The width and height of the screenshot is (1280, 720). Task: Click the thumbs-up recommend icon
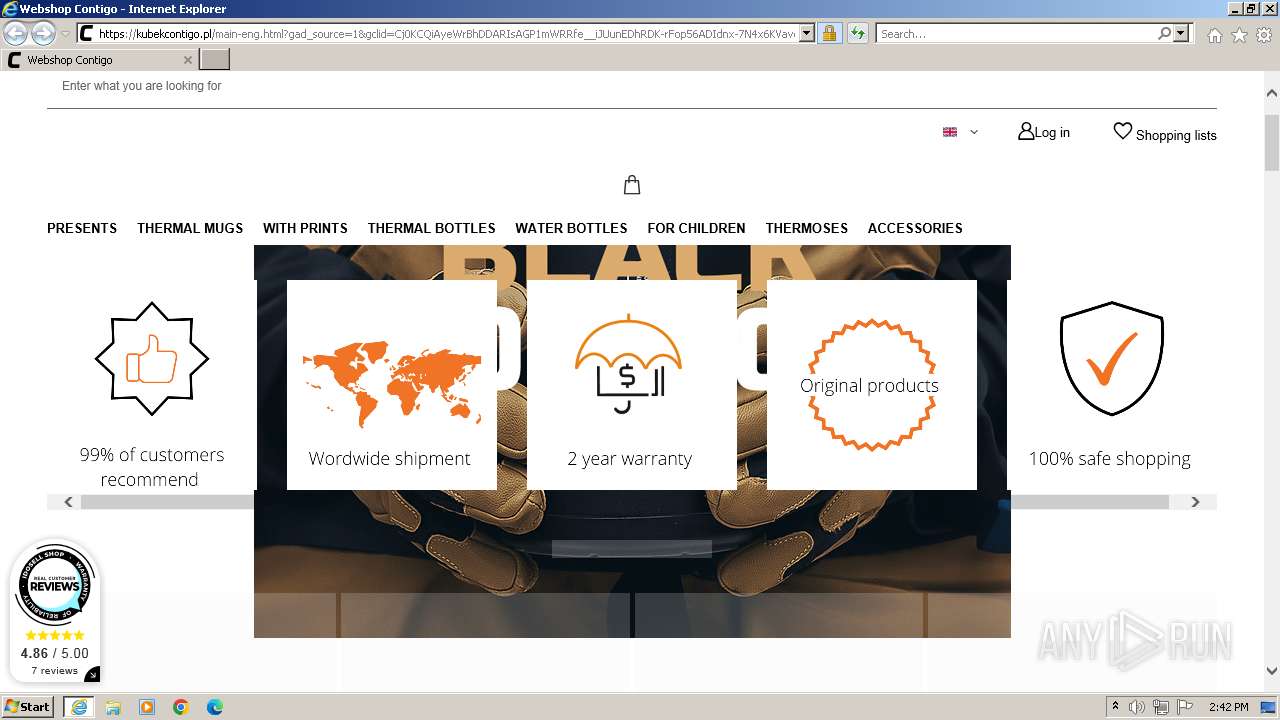tap(152, 358)
